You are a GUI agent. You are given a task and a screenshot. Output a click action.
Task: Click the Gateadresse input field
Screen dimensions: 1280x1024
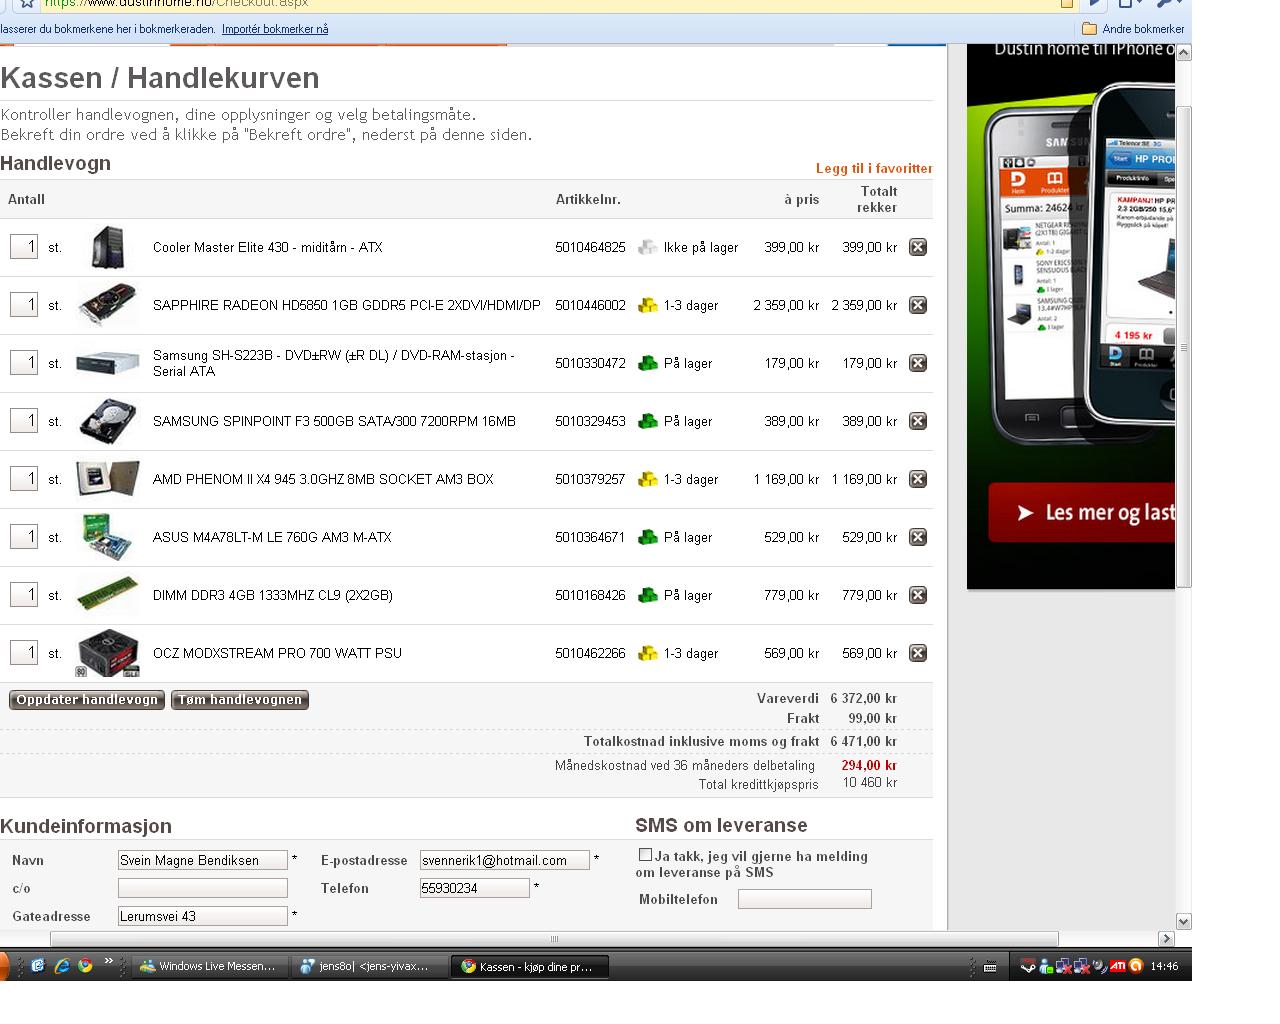point(203,916)
